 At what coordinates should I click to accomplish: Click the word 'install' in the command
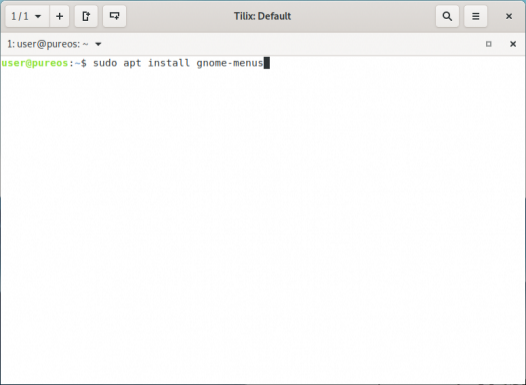(169, 63)
